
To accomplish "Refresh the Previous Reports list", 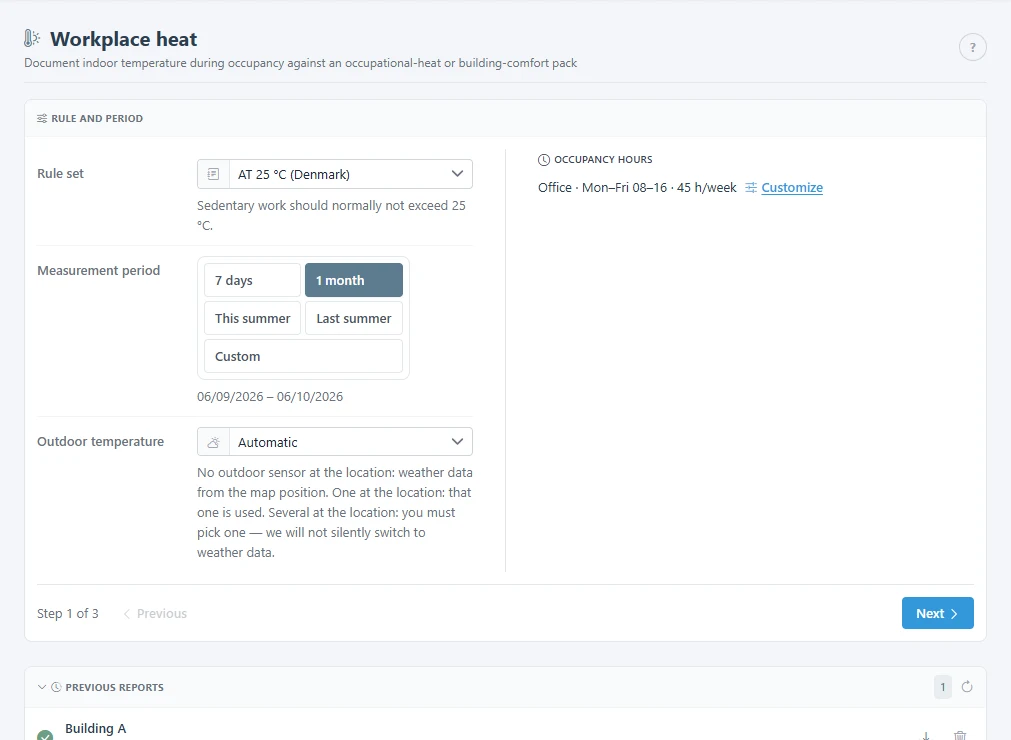I will [967, 686].
